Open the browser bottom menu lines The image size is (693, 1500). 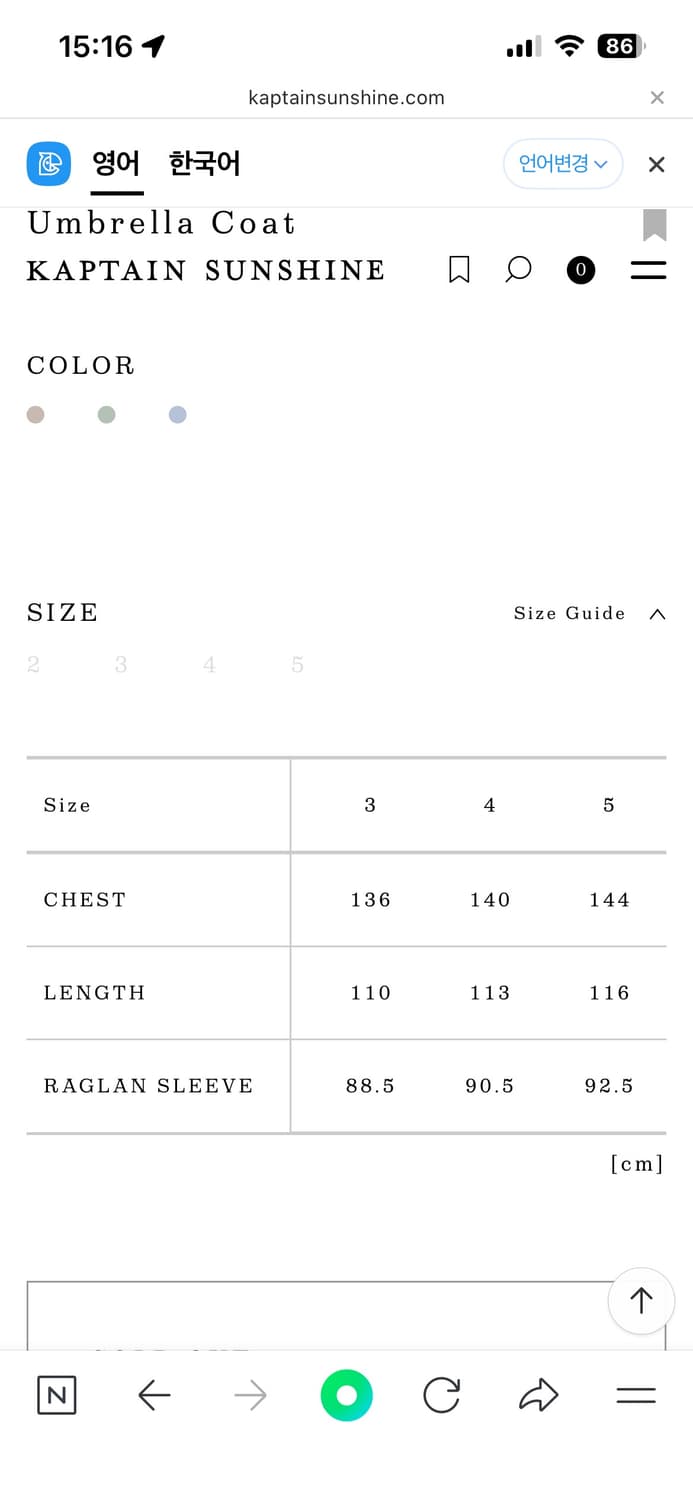coord(636,1395)
